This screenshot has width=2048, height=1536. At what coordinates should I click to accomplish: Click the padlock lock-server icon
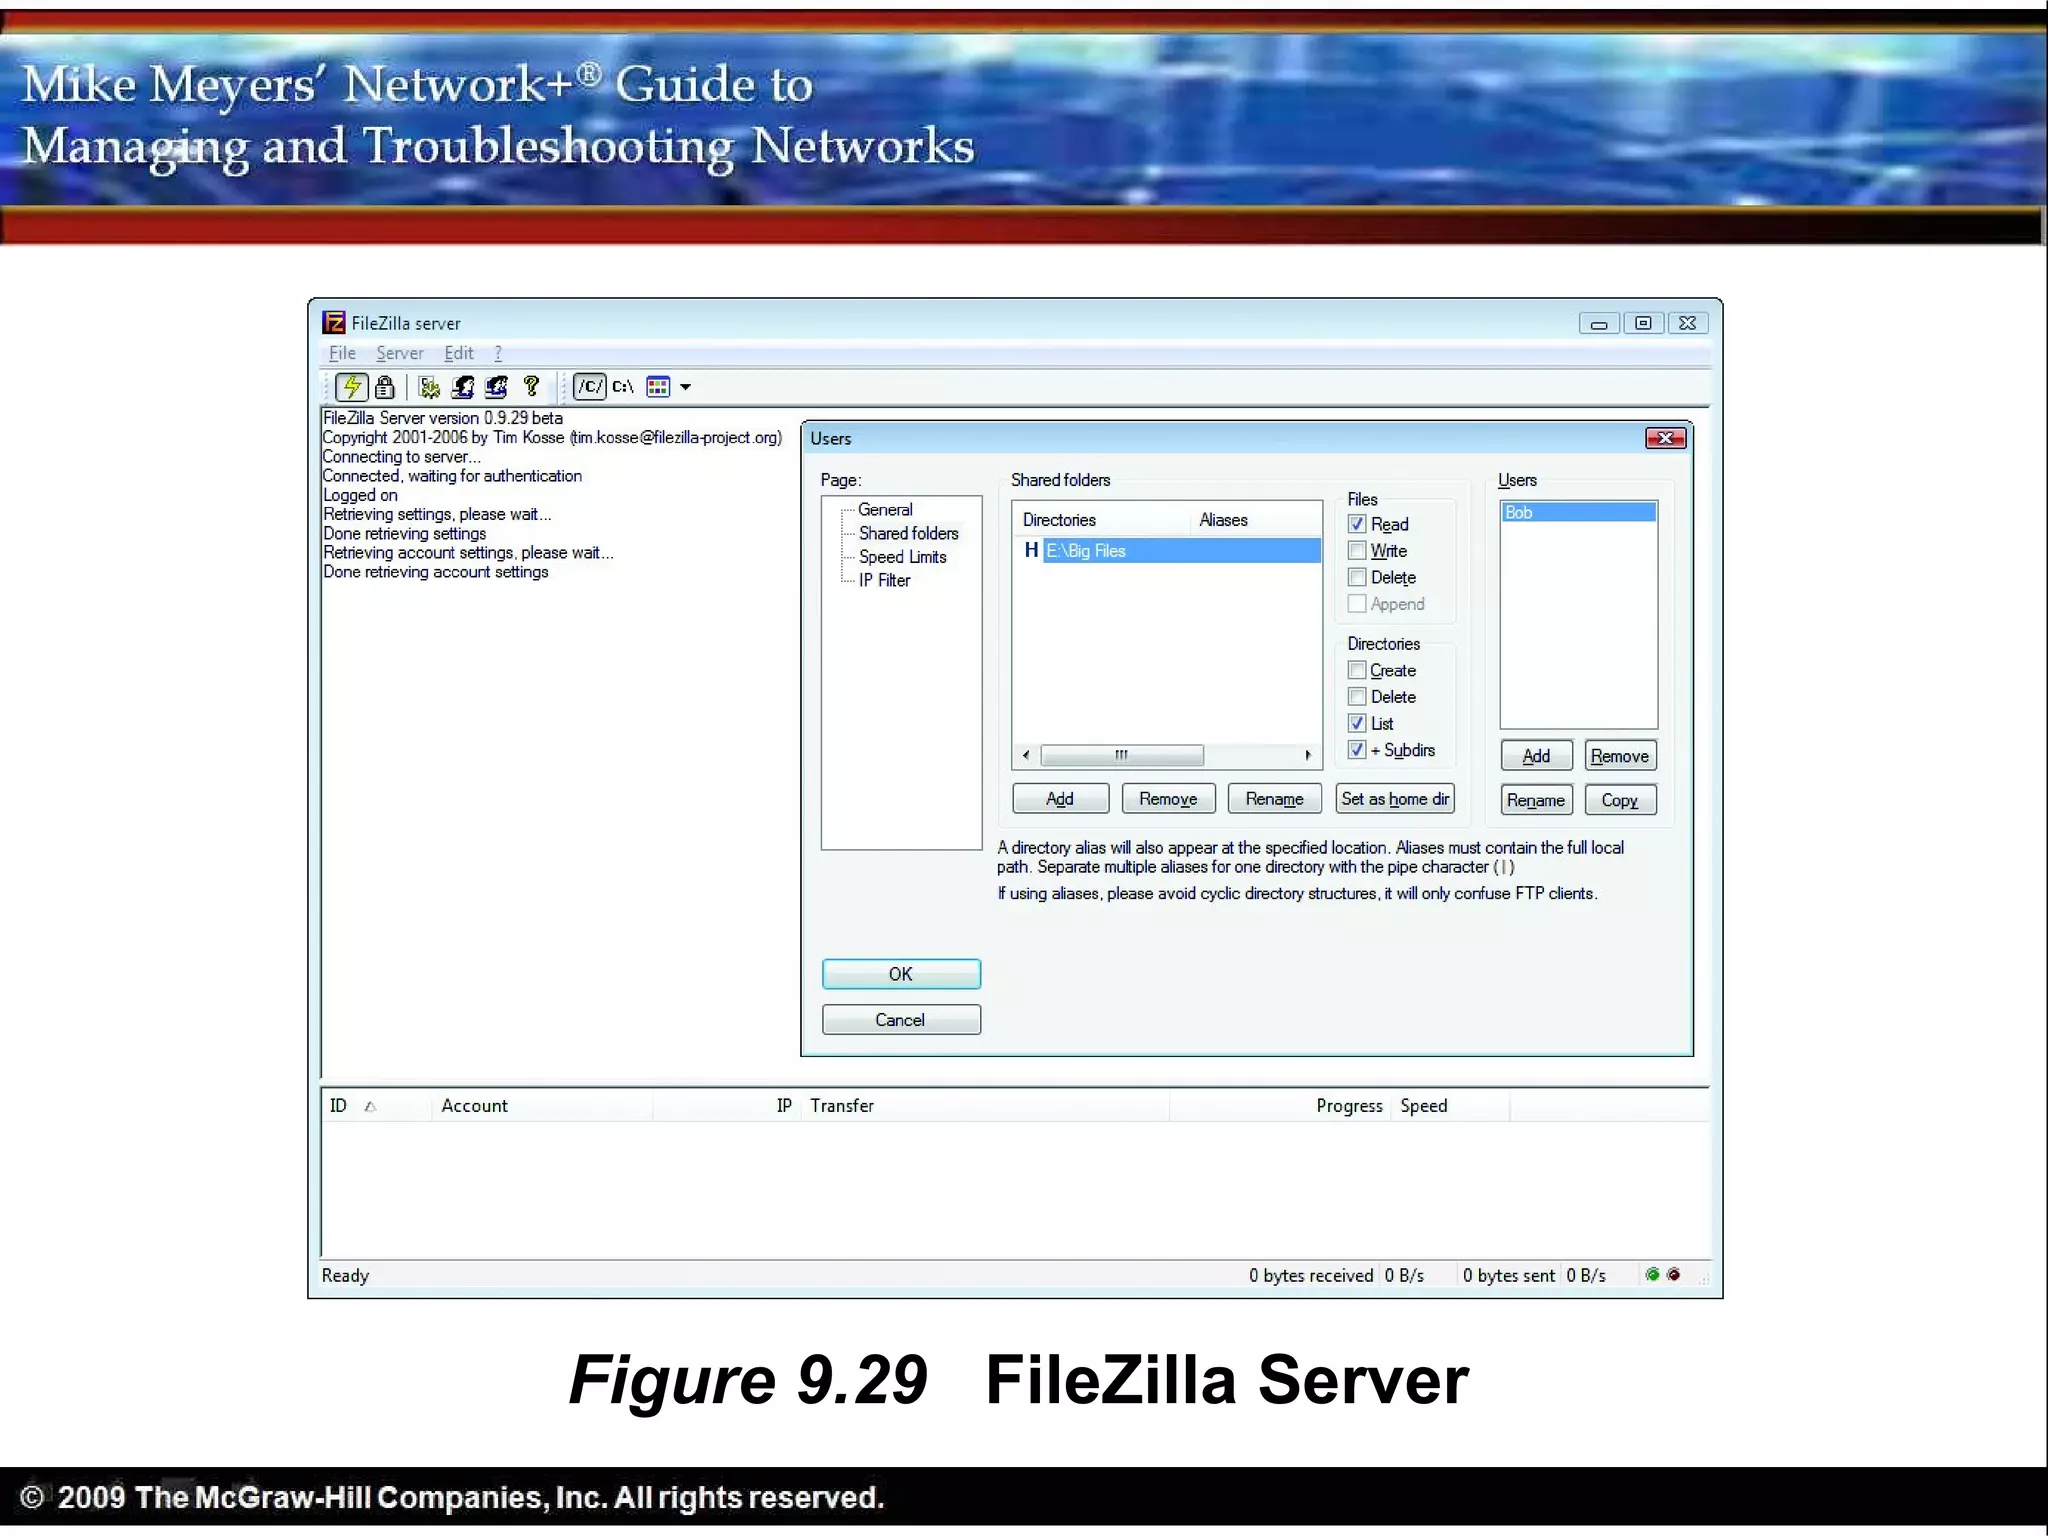385,386
